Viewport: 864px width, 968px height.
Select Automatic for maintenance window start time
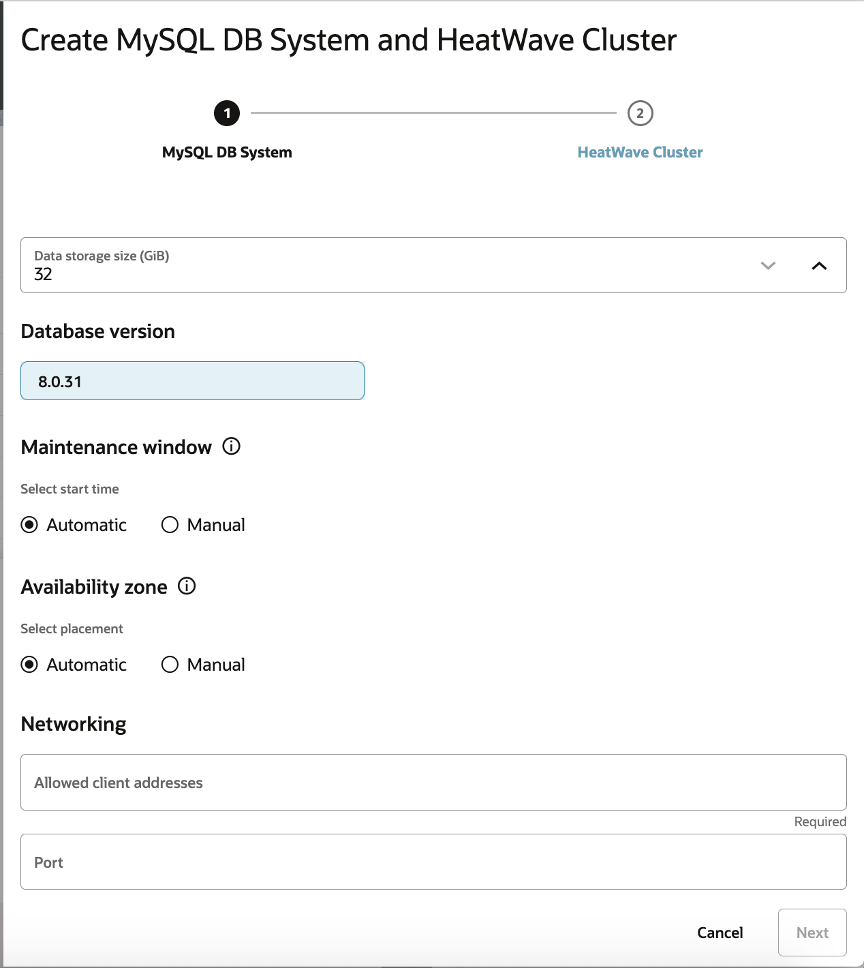pos(30,525)
